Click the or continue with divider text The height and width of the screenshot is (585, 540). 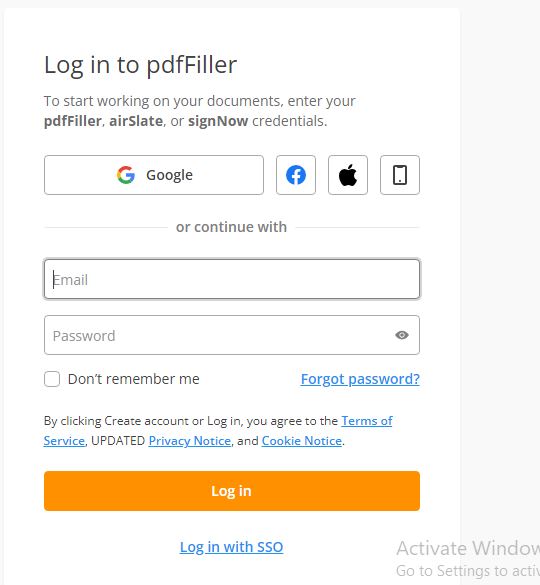coord(231,227)
